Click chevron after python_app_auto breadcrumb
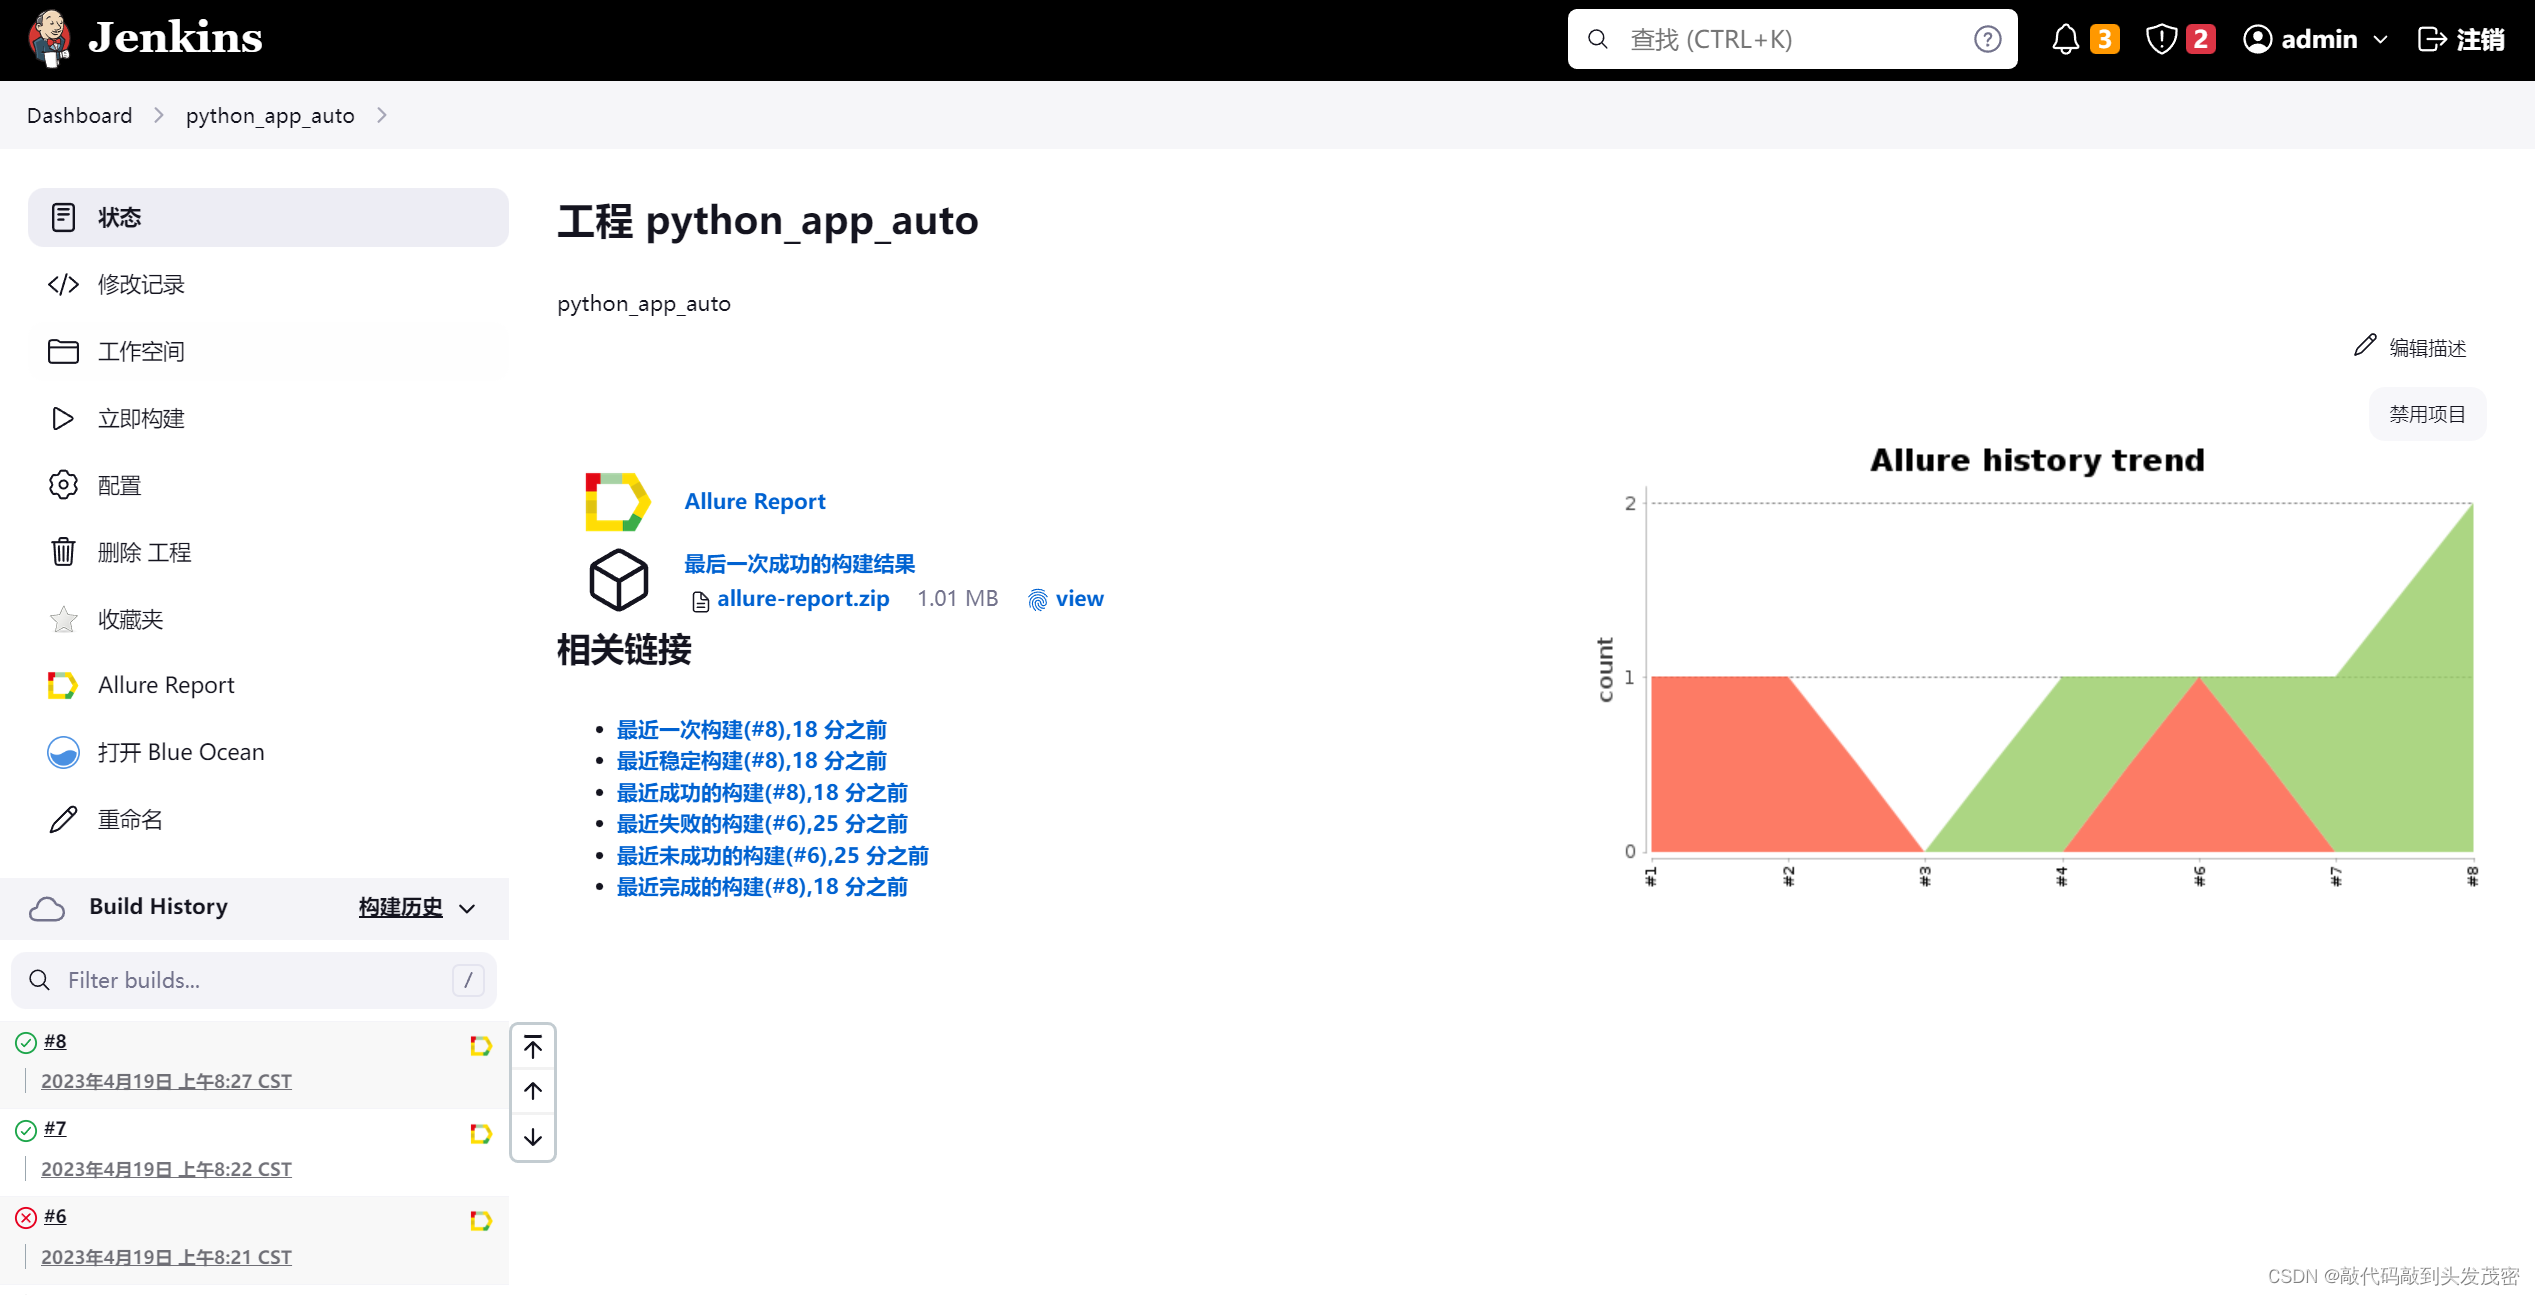 pyautogui.click(x=381, y=115)
